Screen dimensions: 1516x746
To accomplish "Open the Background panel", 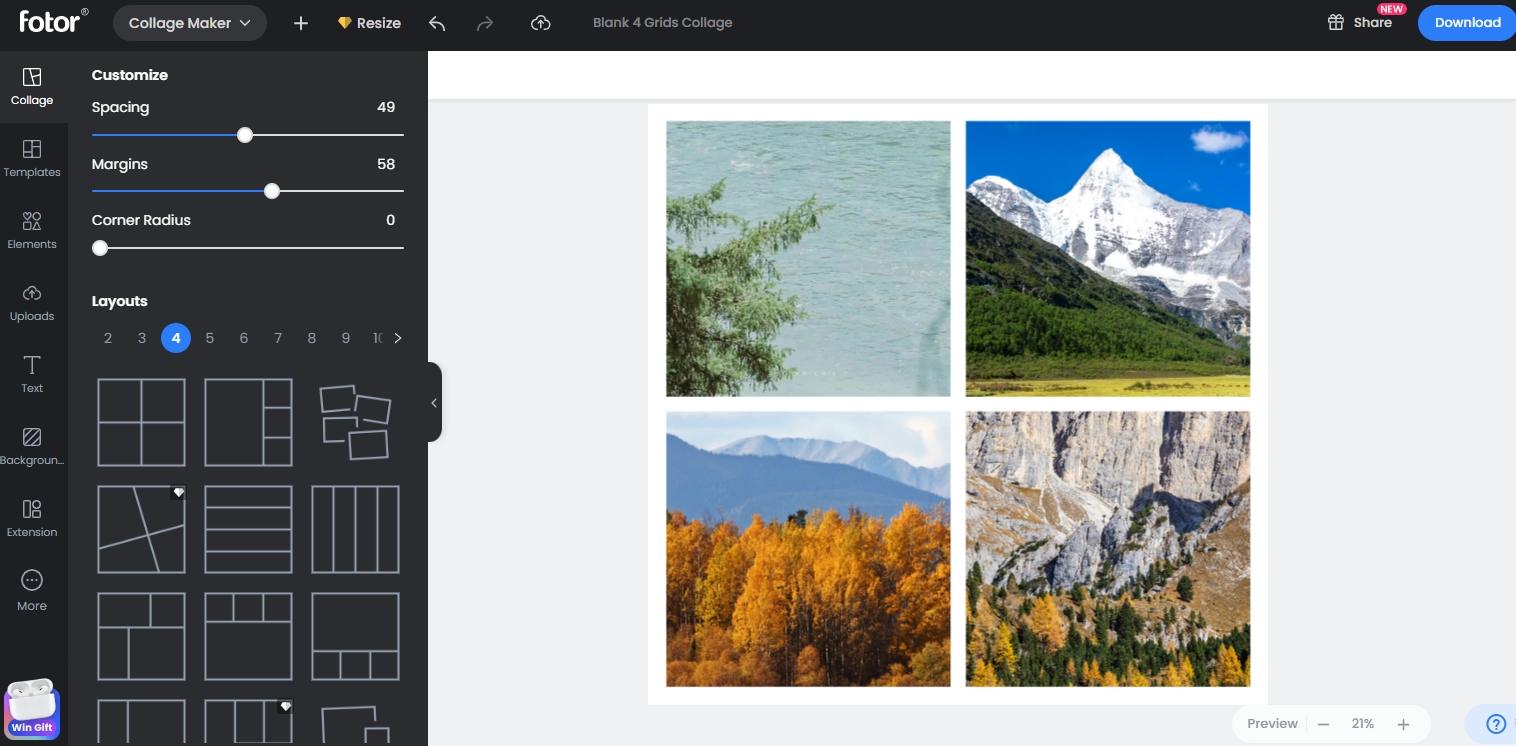I will 32,445.
